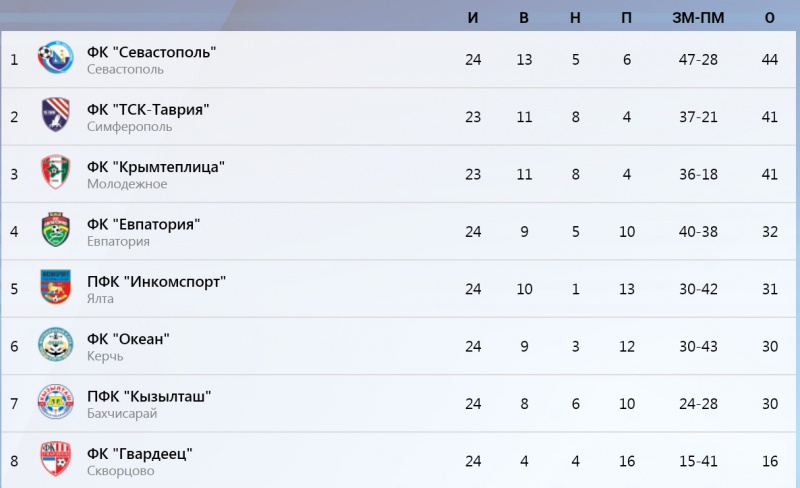This screenshot has width=800, height=488.
Task: Open the ФК "Севастополь" team link
Action: [152, 52]
